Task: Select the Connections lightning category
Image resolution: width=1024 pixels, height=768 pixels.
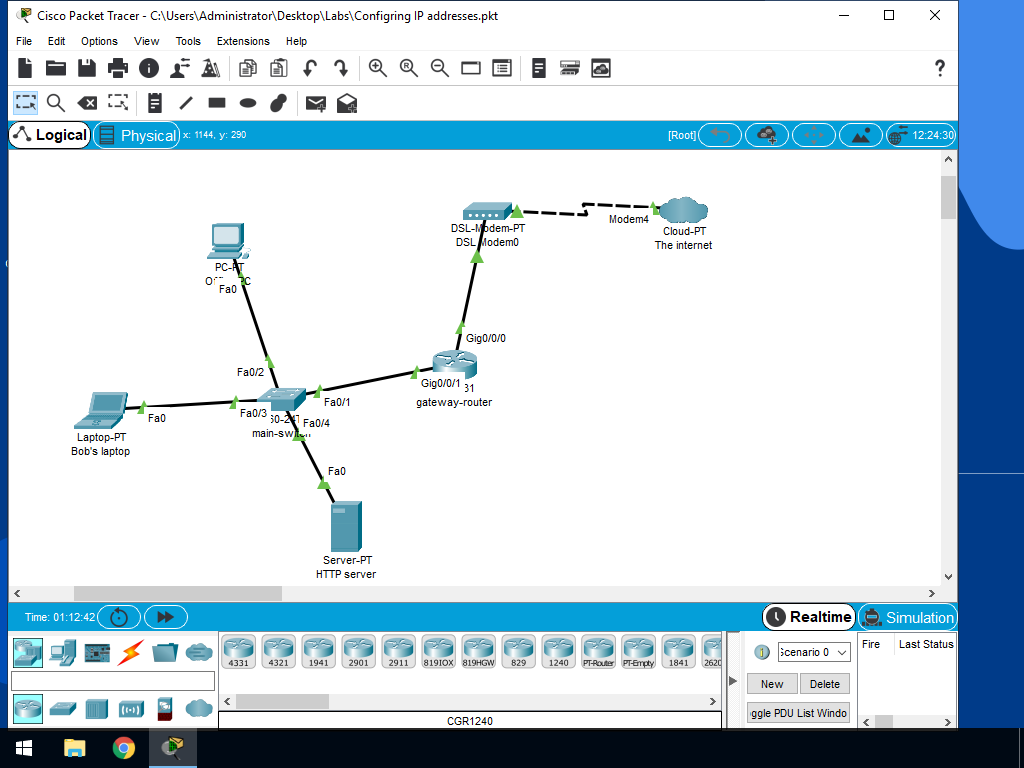Action: coord(131,652)
